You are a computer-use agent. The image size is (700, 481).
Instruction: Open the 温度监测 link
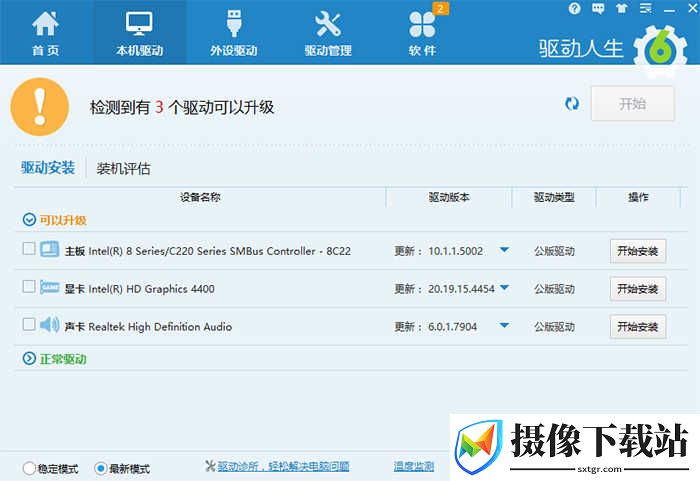[x=414, y=467]
